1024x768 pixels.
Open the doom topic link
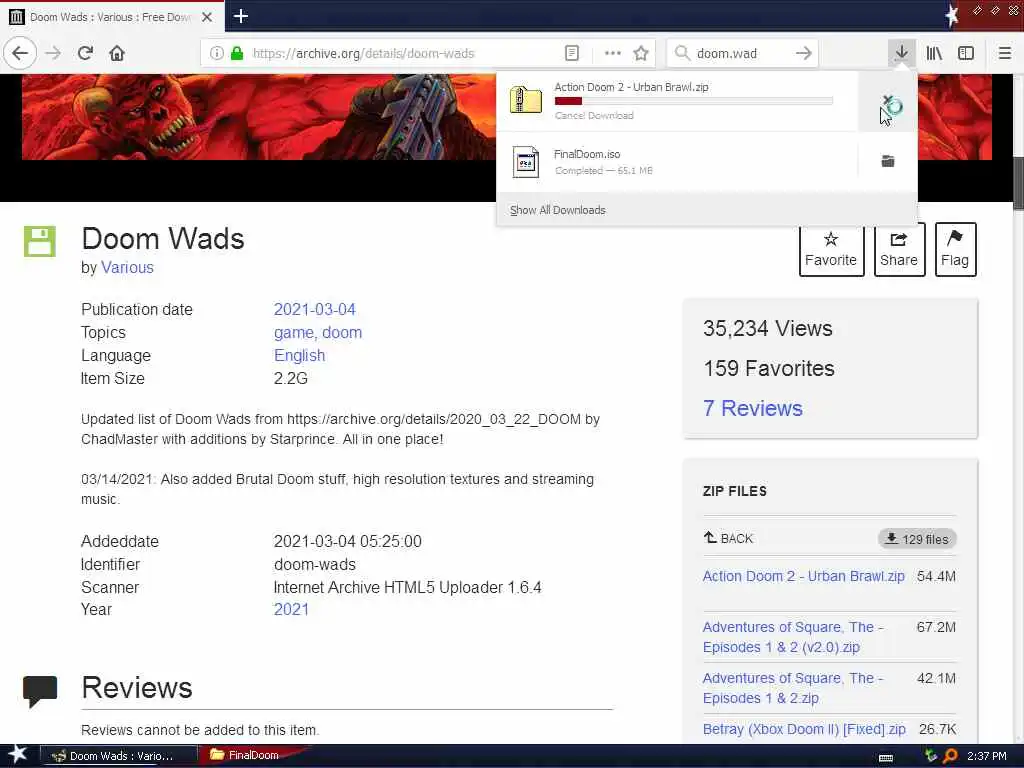(x=342, y=332)
